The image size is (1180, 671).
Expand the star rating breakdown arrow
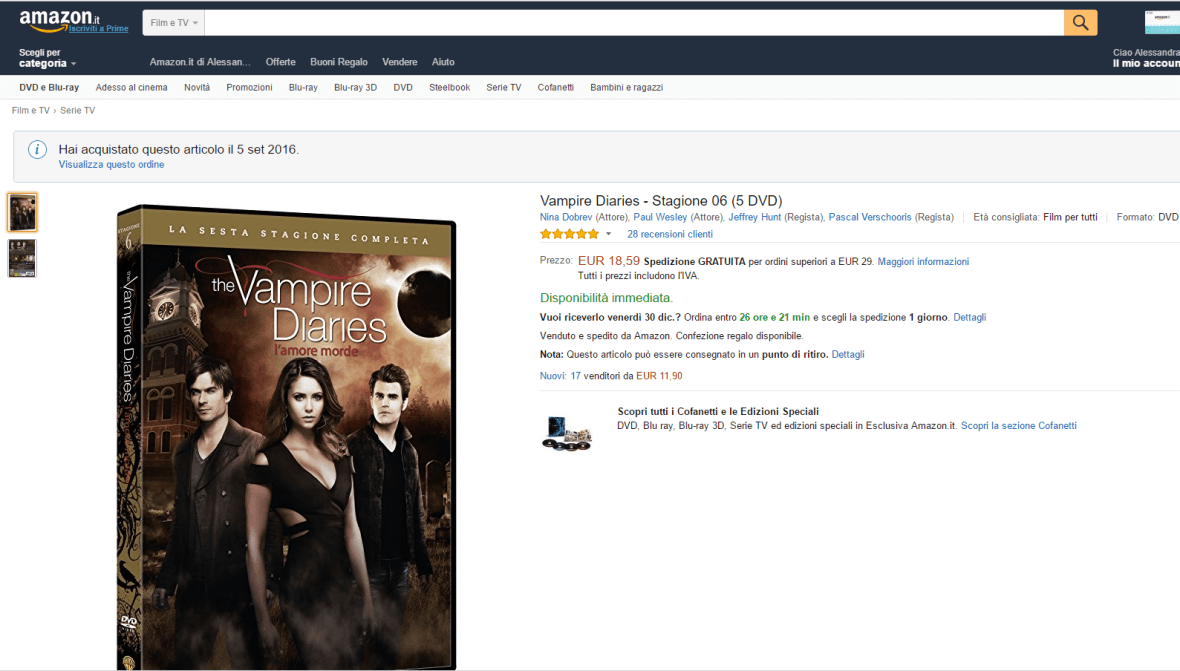[608, 234]
